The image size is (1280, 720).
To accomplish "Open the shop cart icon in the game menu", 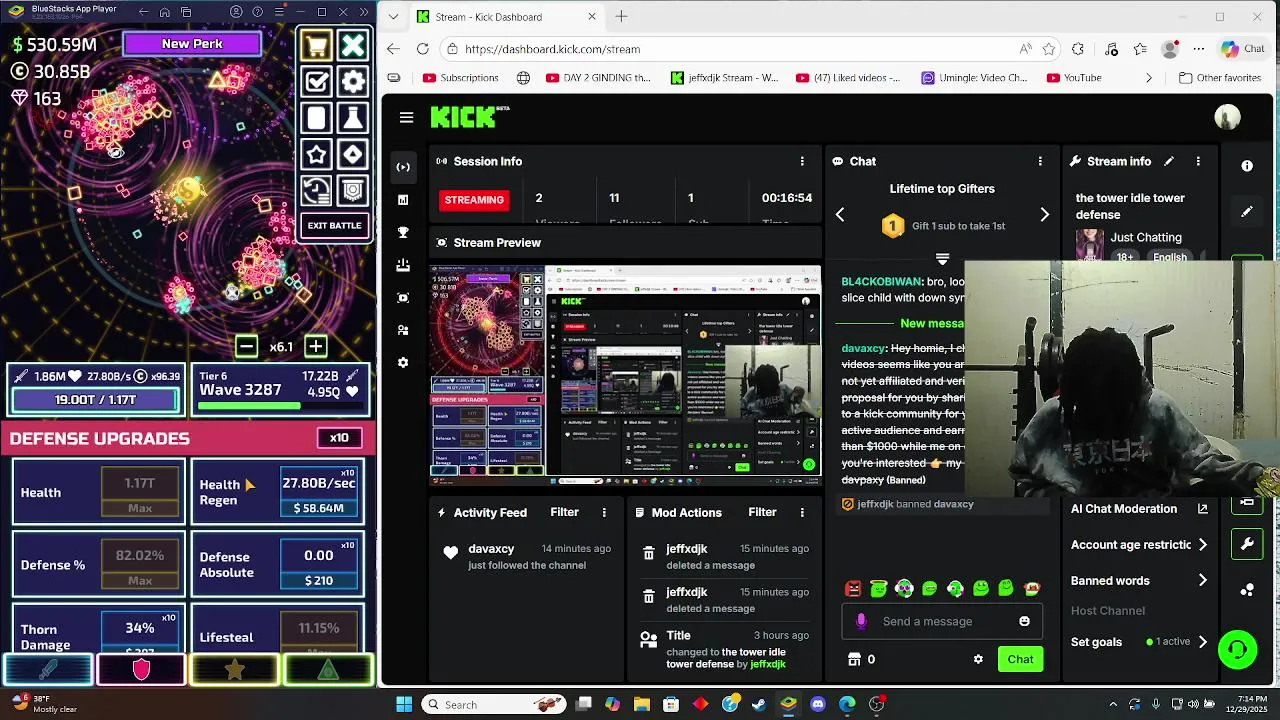I will coord(317,46).
